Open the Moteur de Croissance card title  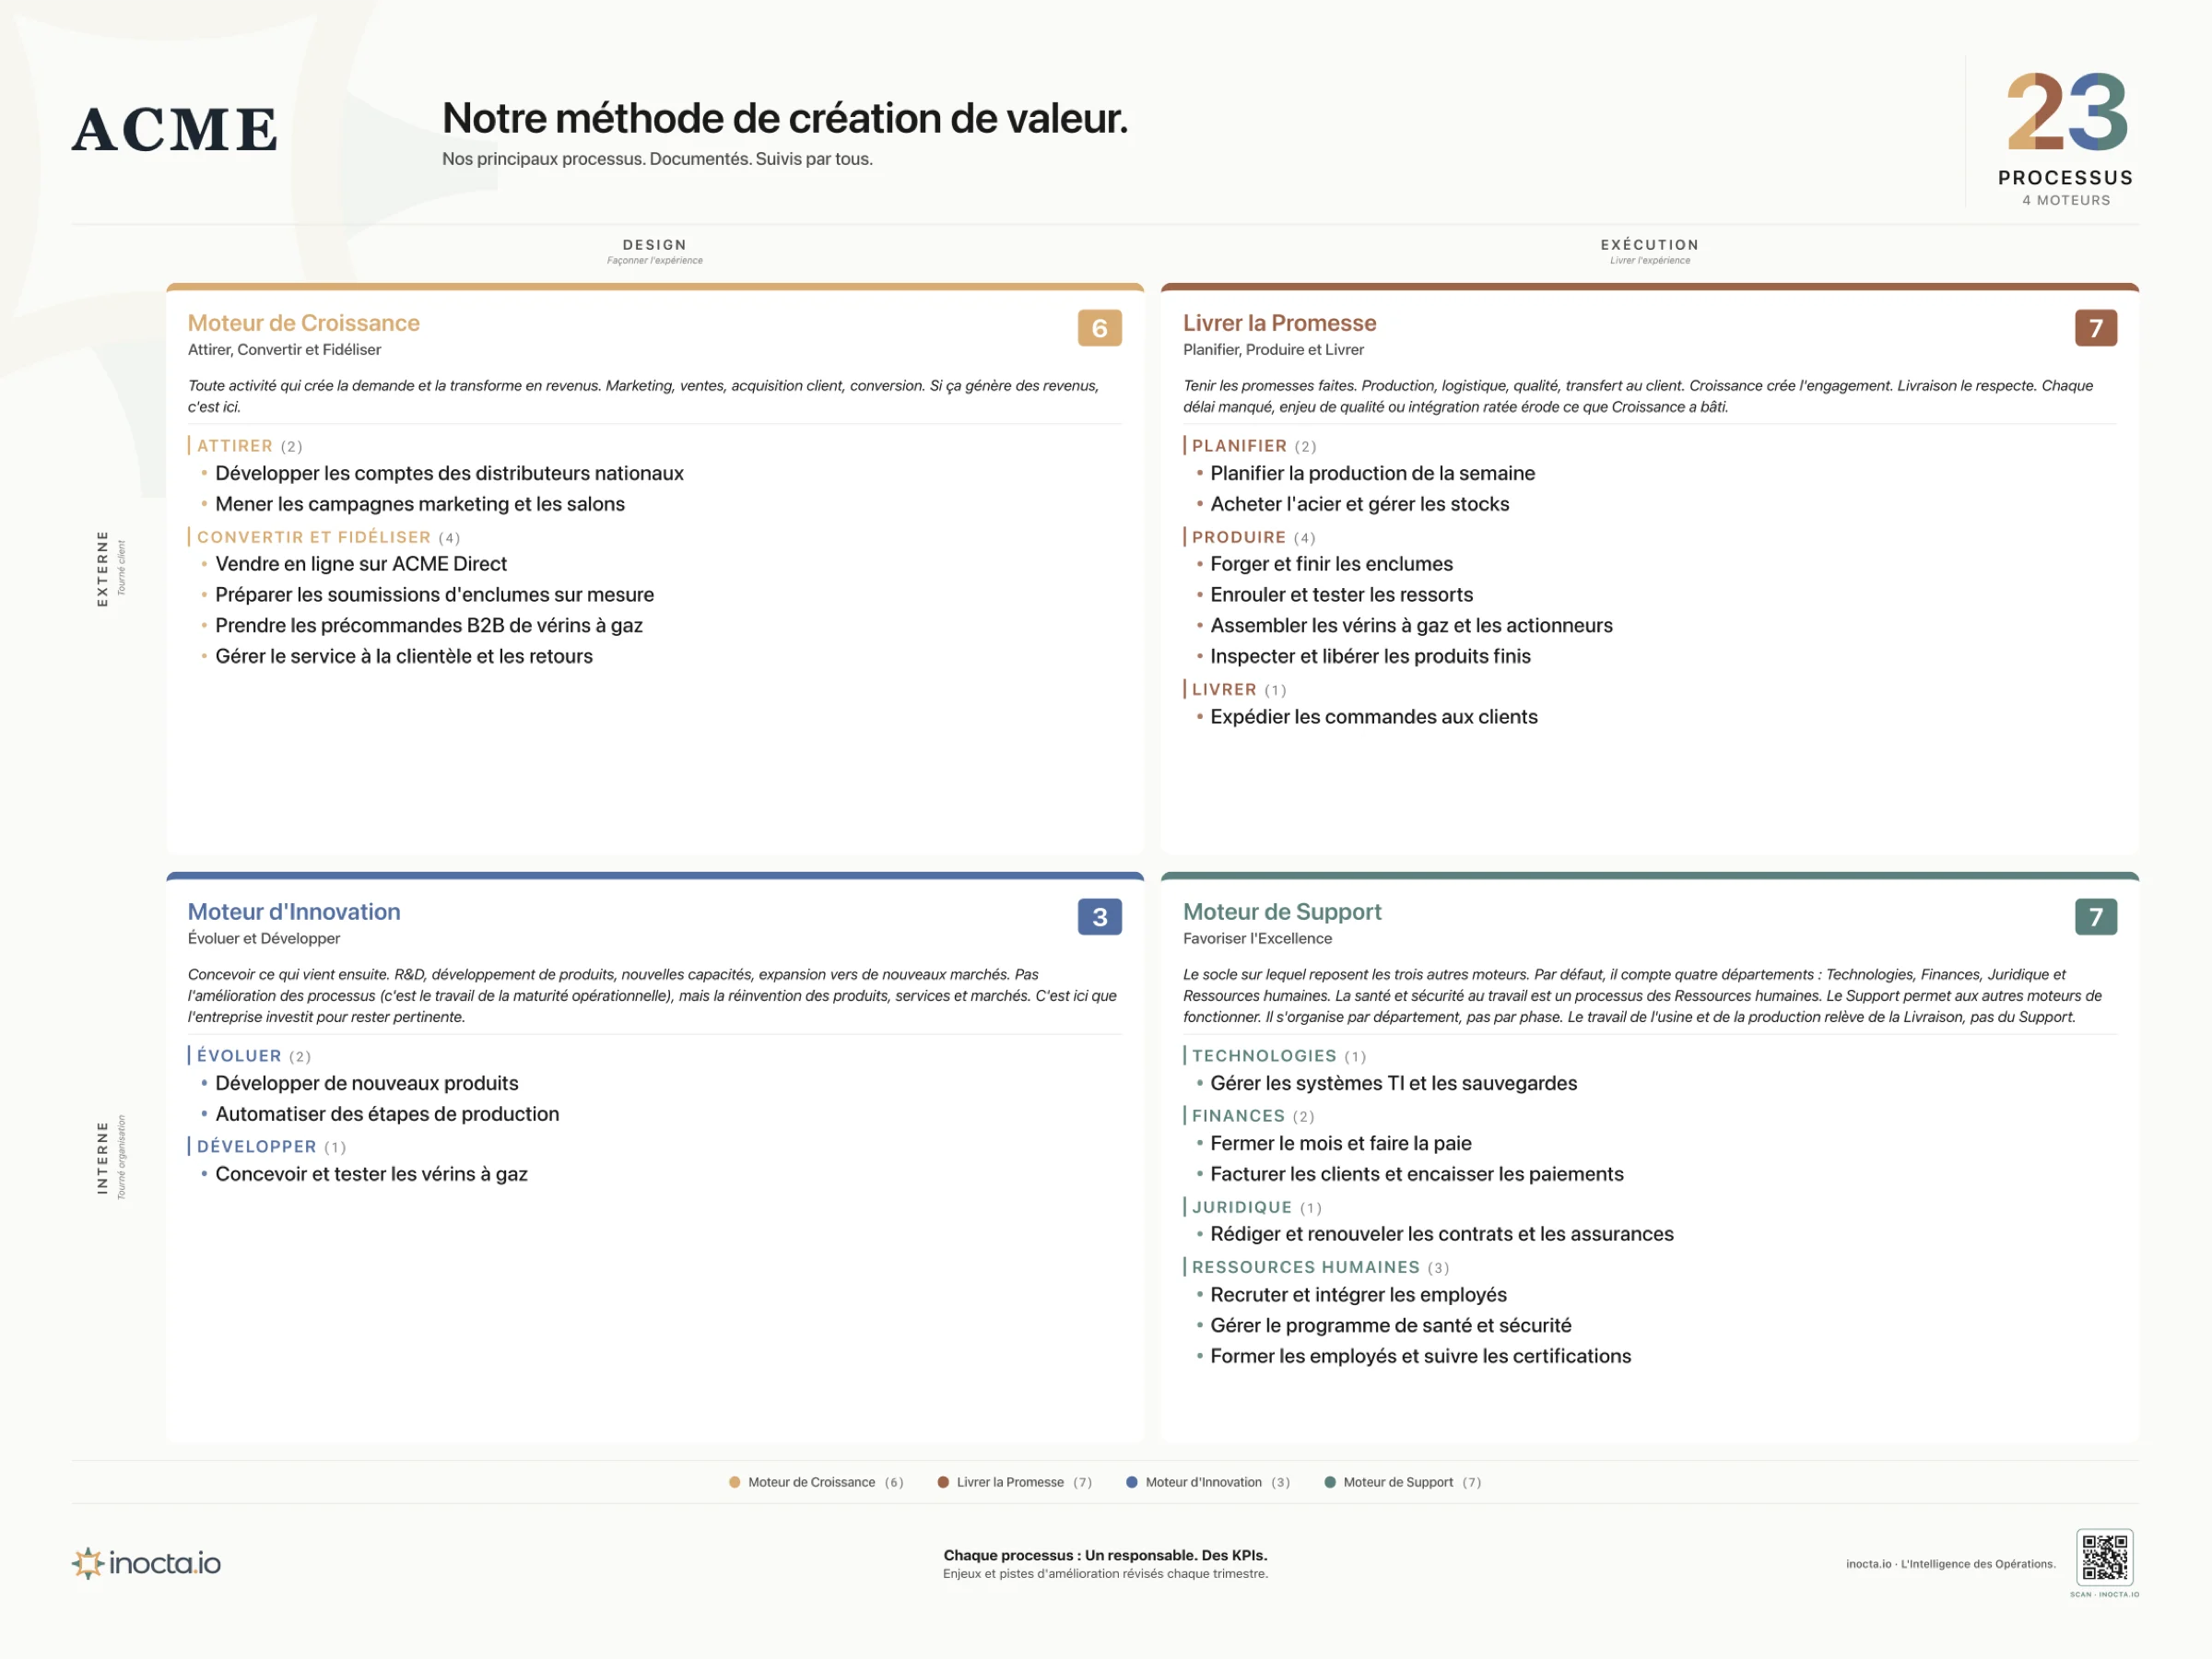pos(304,323)
